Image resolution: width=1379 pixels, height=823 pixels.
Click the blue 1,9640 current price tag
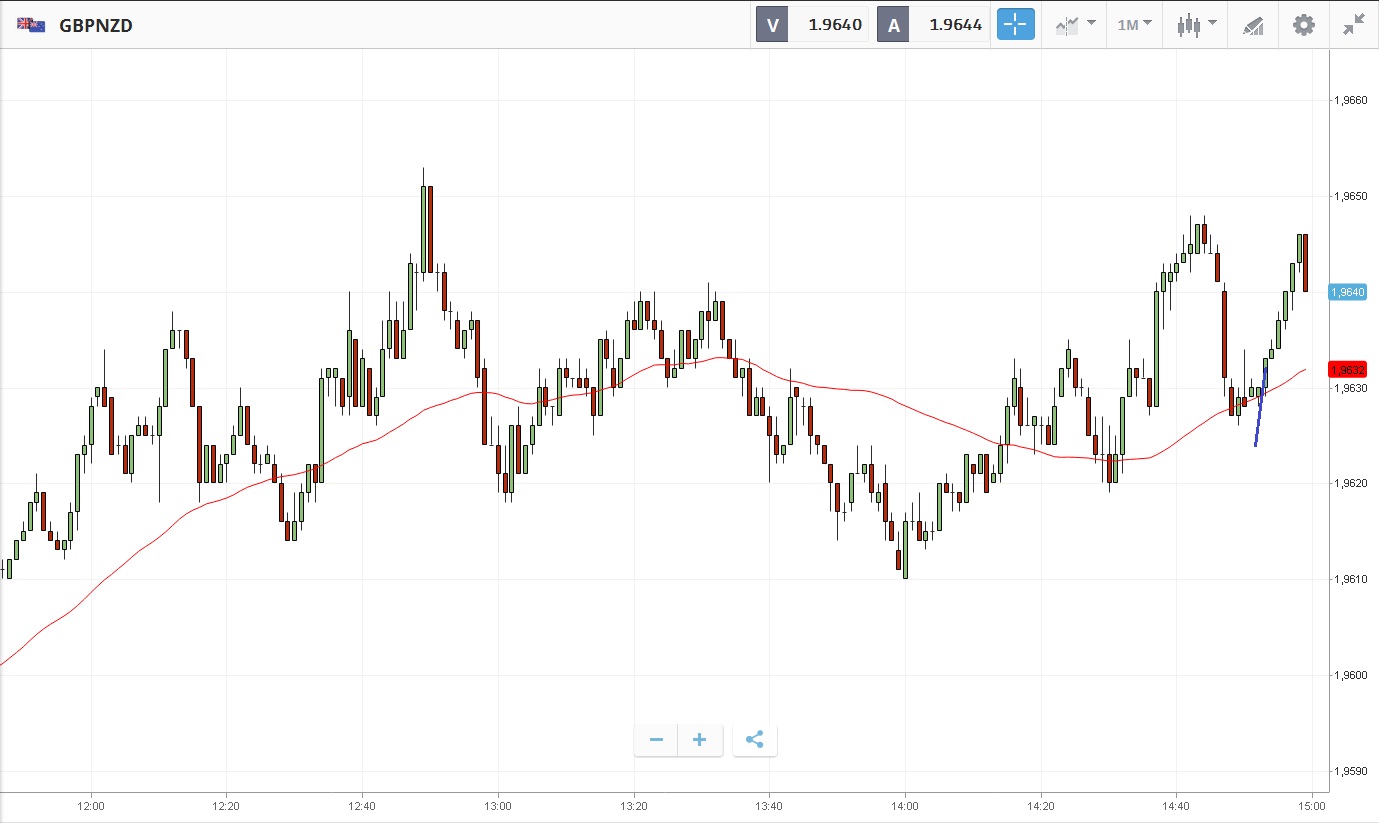coord(1347,292)
